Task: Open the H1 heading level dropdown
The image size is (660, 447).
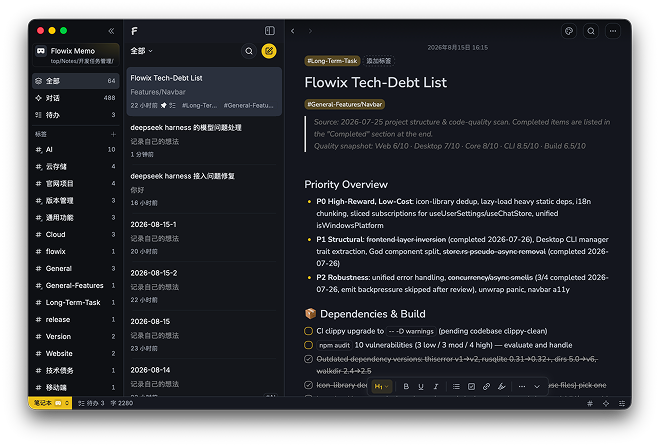Action: (x=382, y=386)
